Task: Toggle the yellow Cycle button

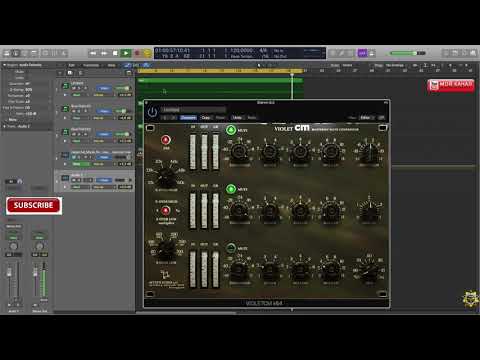Action: [x=147, y=53]
